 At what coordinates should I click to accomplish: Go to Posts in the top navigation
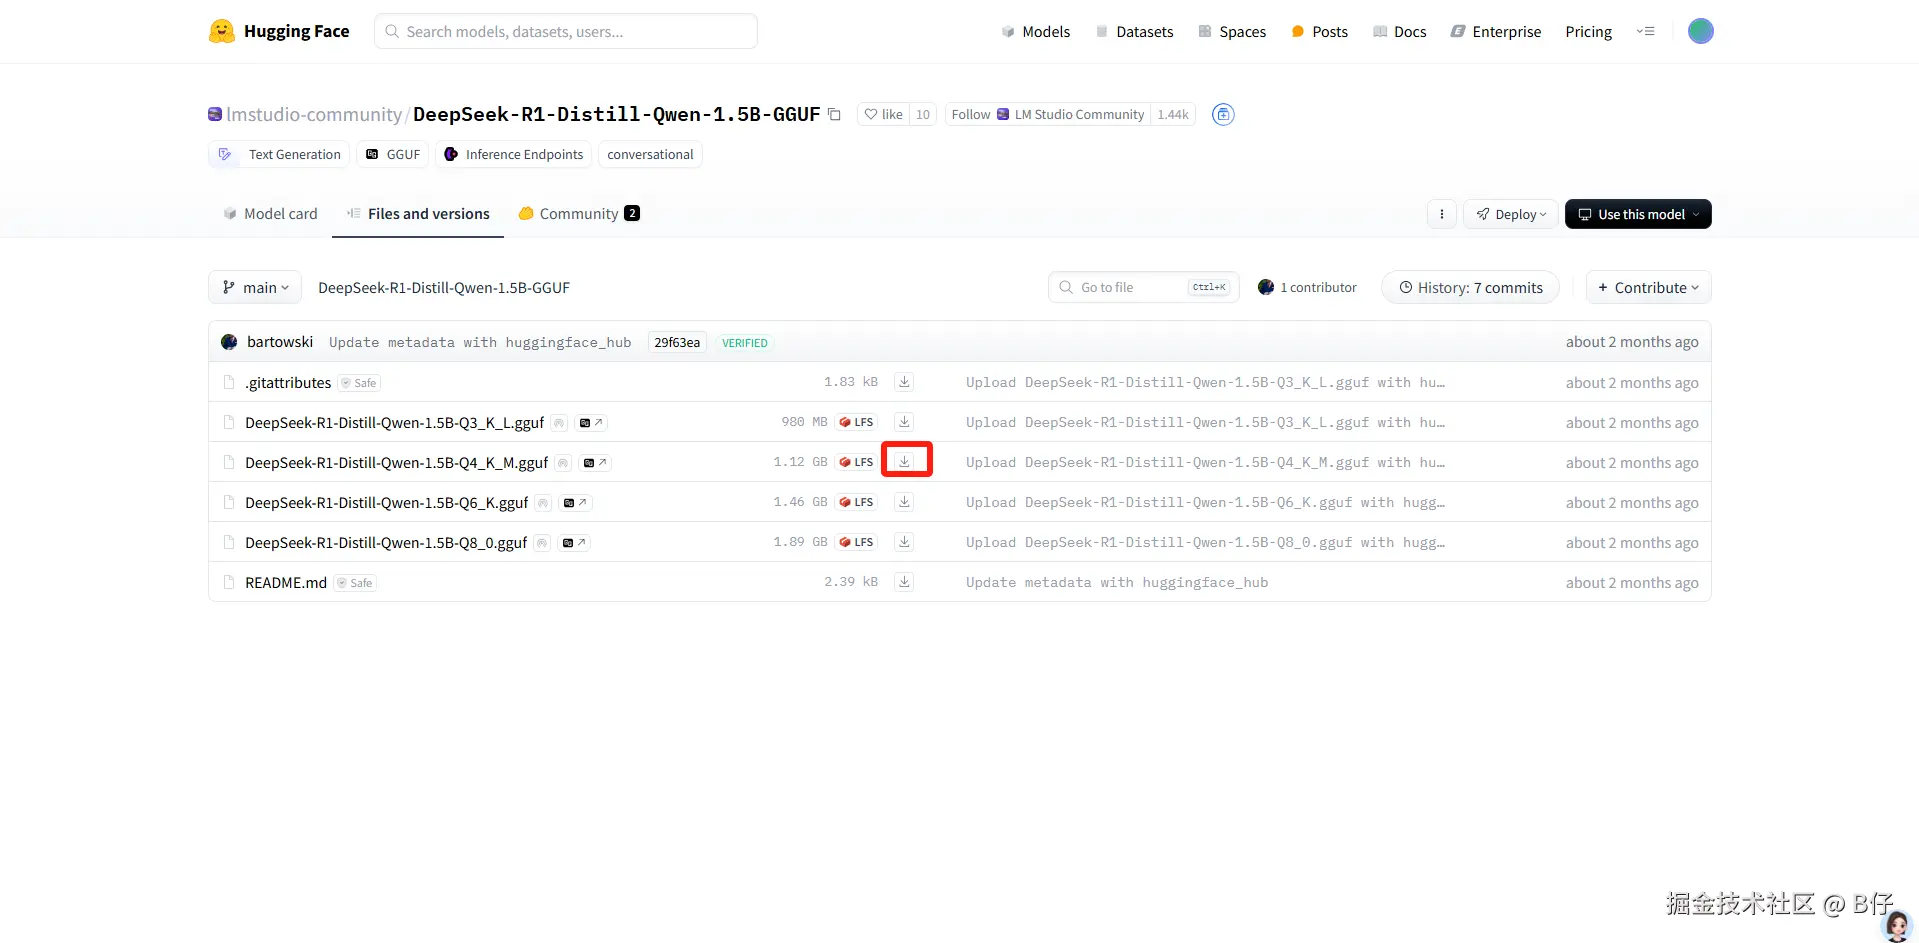click(x=1319, y=32)
